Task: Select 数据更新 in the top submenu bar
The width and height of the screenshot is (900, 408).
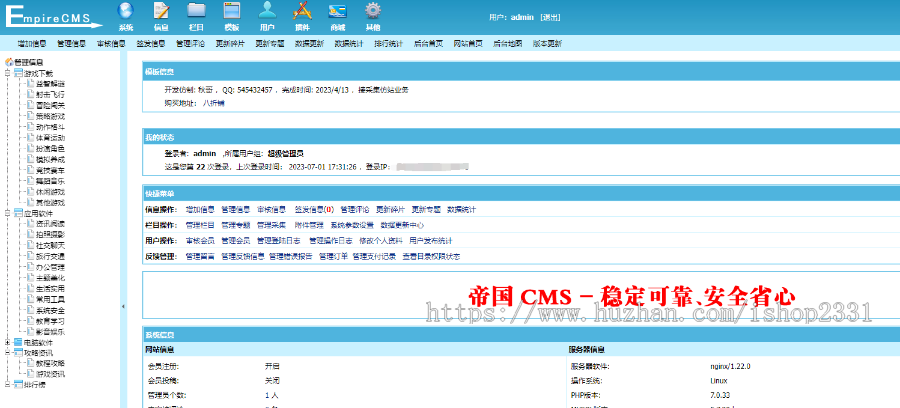Action: (309, 43)
